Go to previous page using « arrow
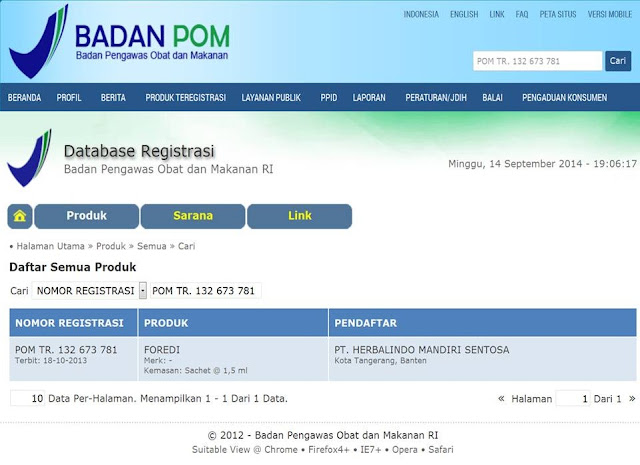The width and height of the screenshot is (640, 465). (x=501, y=398)
